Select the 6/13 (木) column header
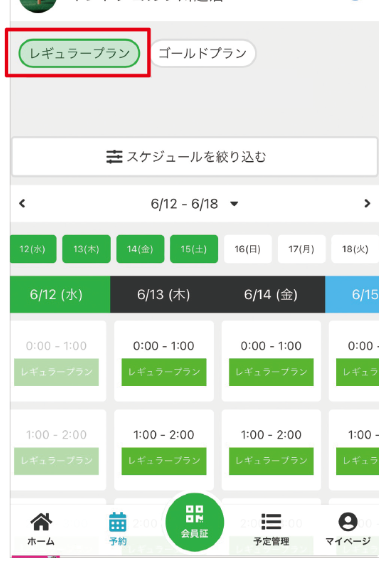This screenshot has height=561, width=379. pos(164,294)
